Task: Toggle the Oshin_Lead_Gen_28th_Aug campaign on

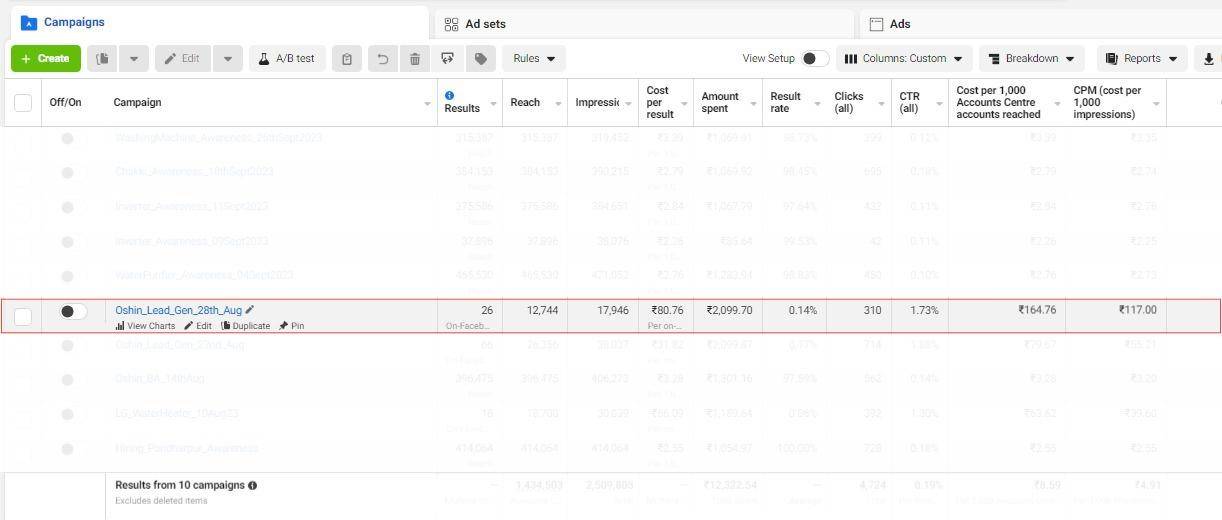Action: 73,312
